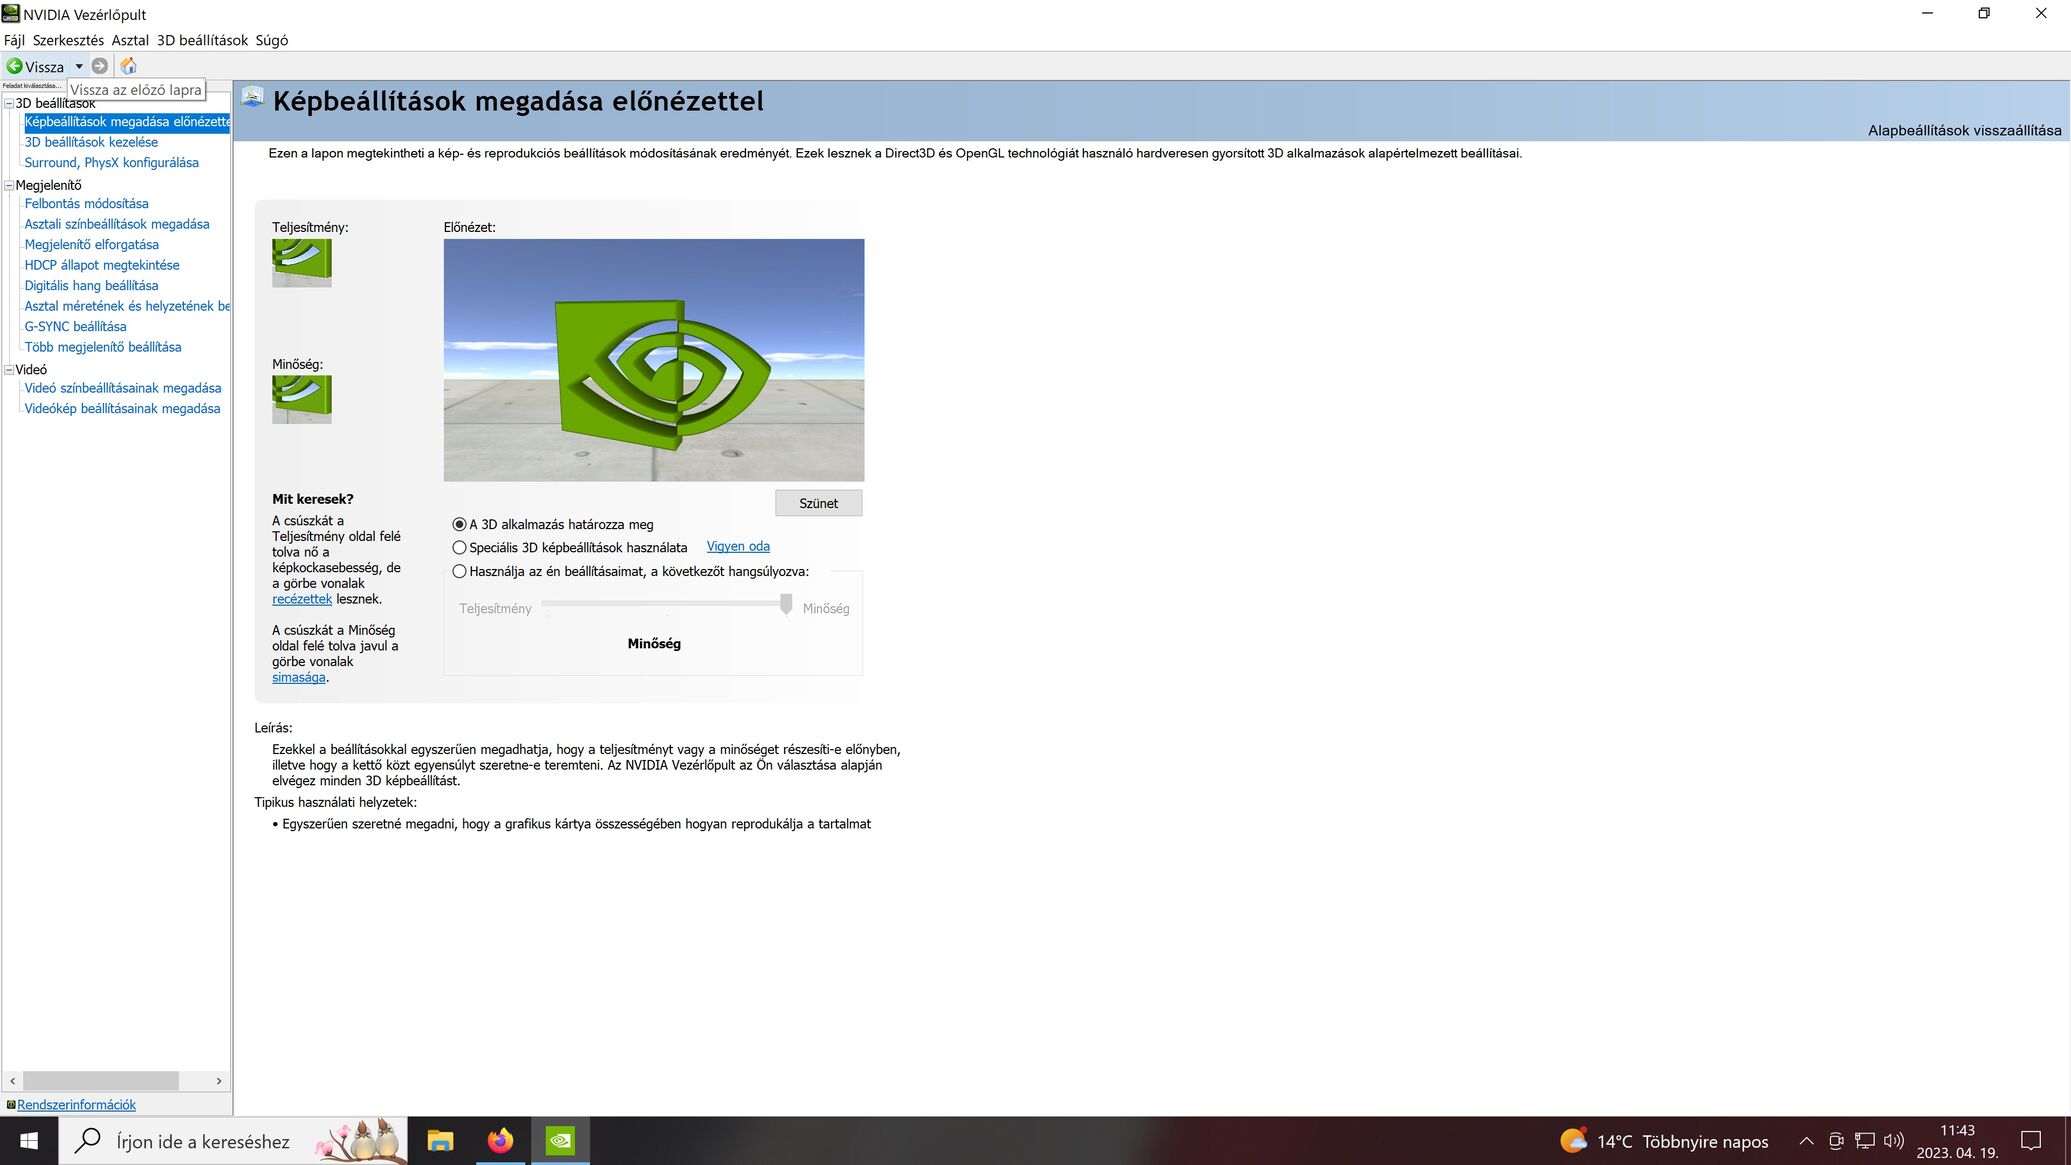Click the Minőség preview thumbnail
Screen dimensions: 2071x1165
301,400
